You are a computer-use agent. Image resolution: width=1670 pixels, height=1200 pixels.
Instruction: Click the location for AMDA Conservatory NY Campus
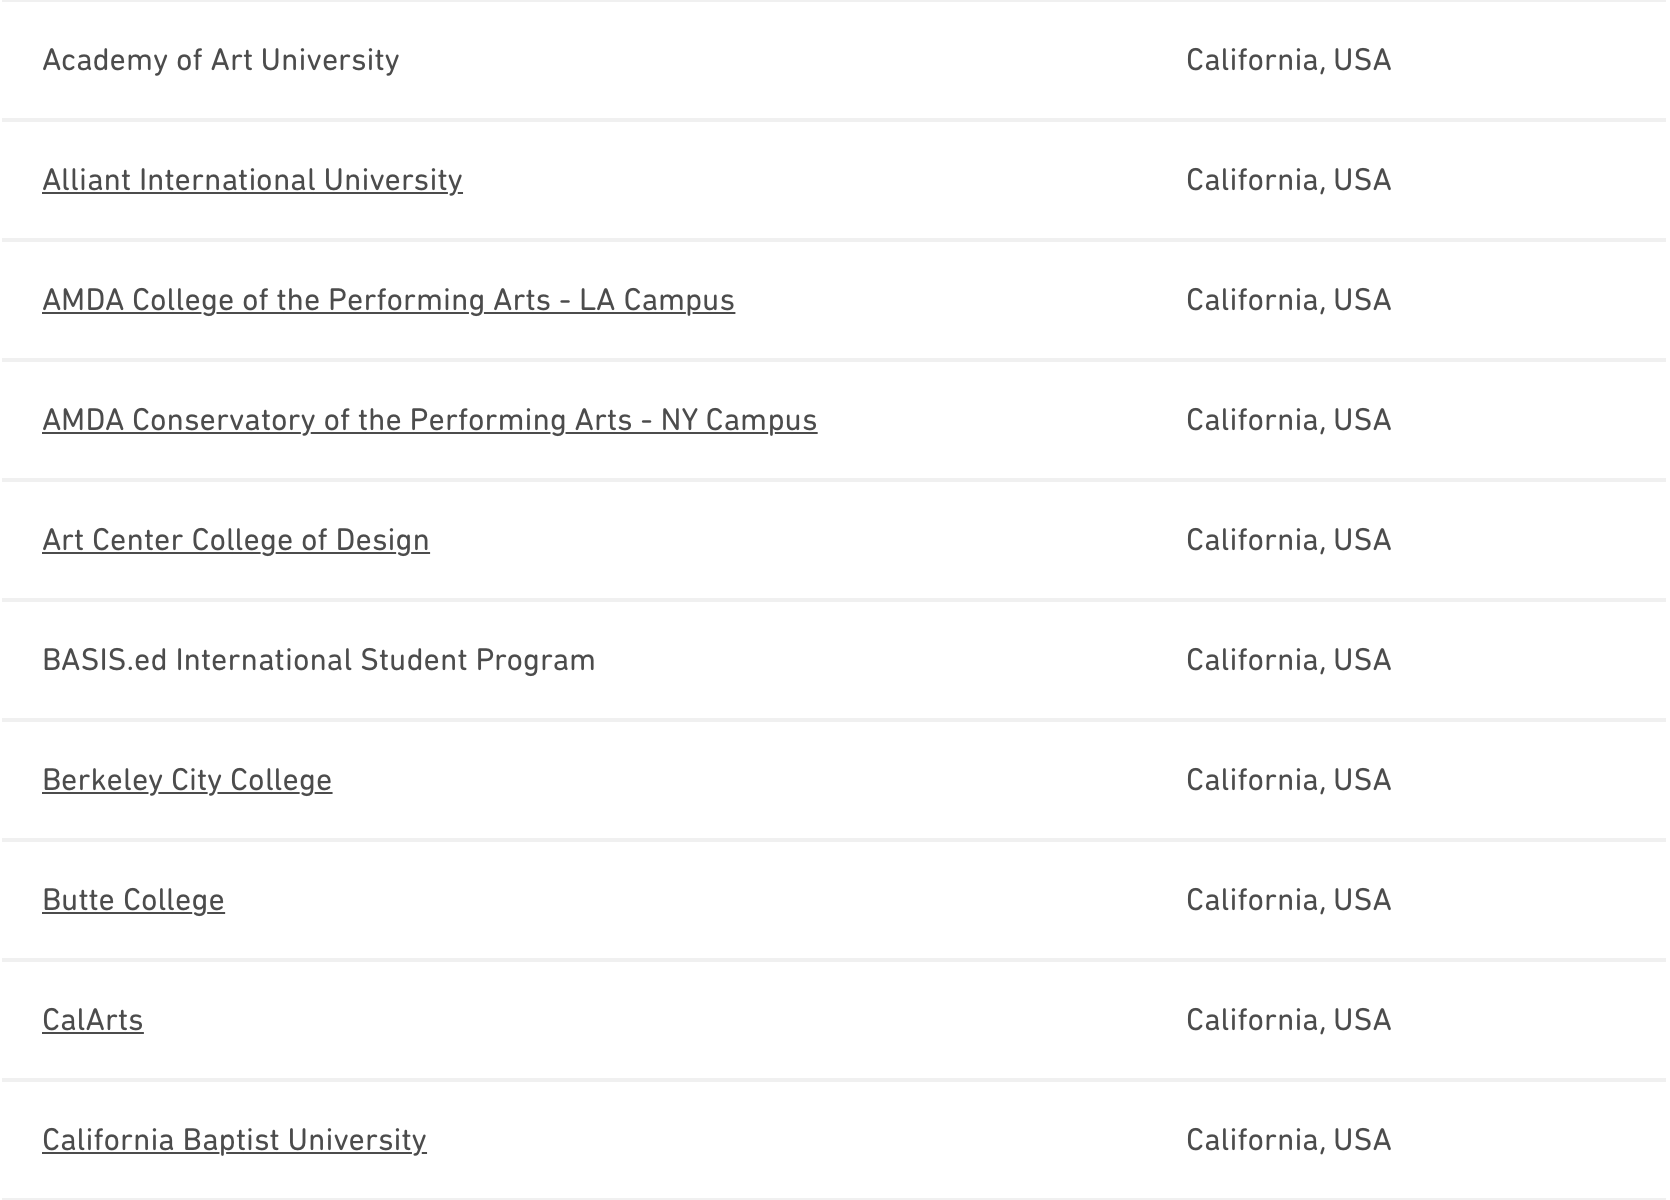pyautogui.click(x=1288, y=420)
